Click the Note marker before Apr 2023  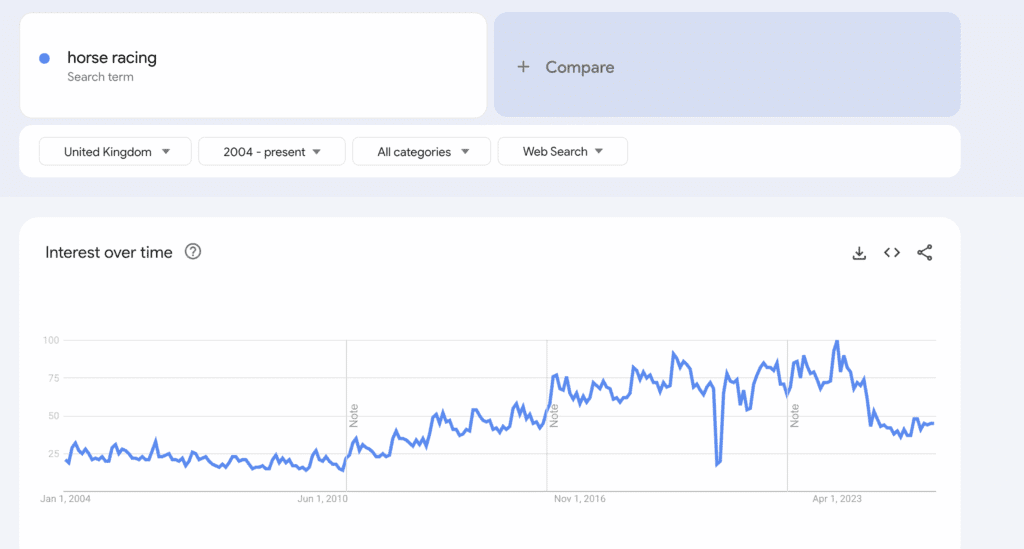pyautogui.click(x=795, y=415)
